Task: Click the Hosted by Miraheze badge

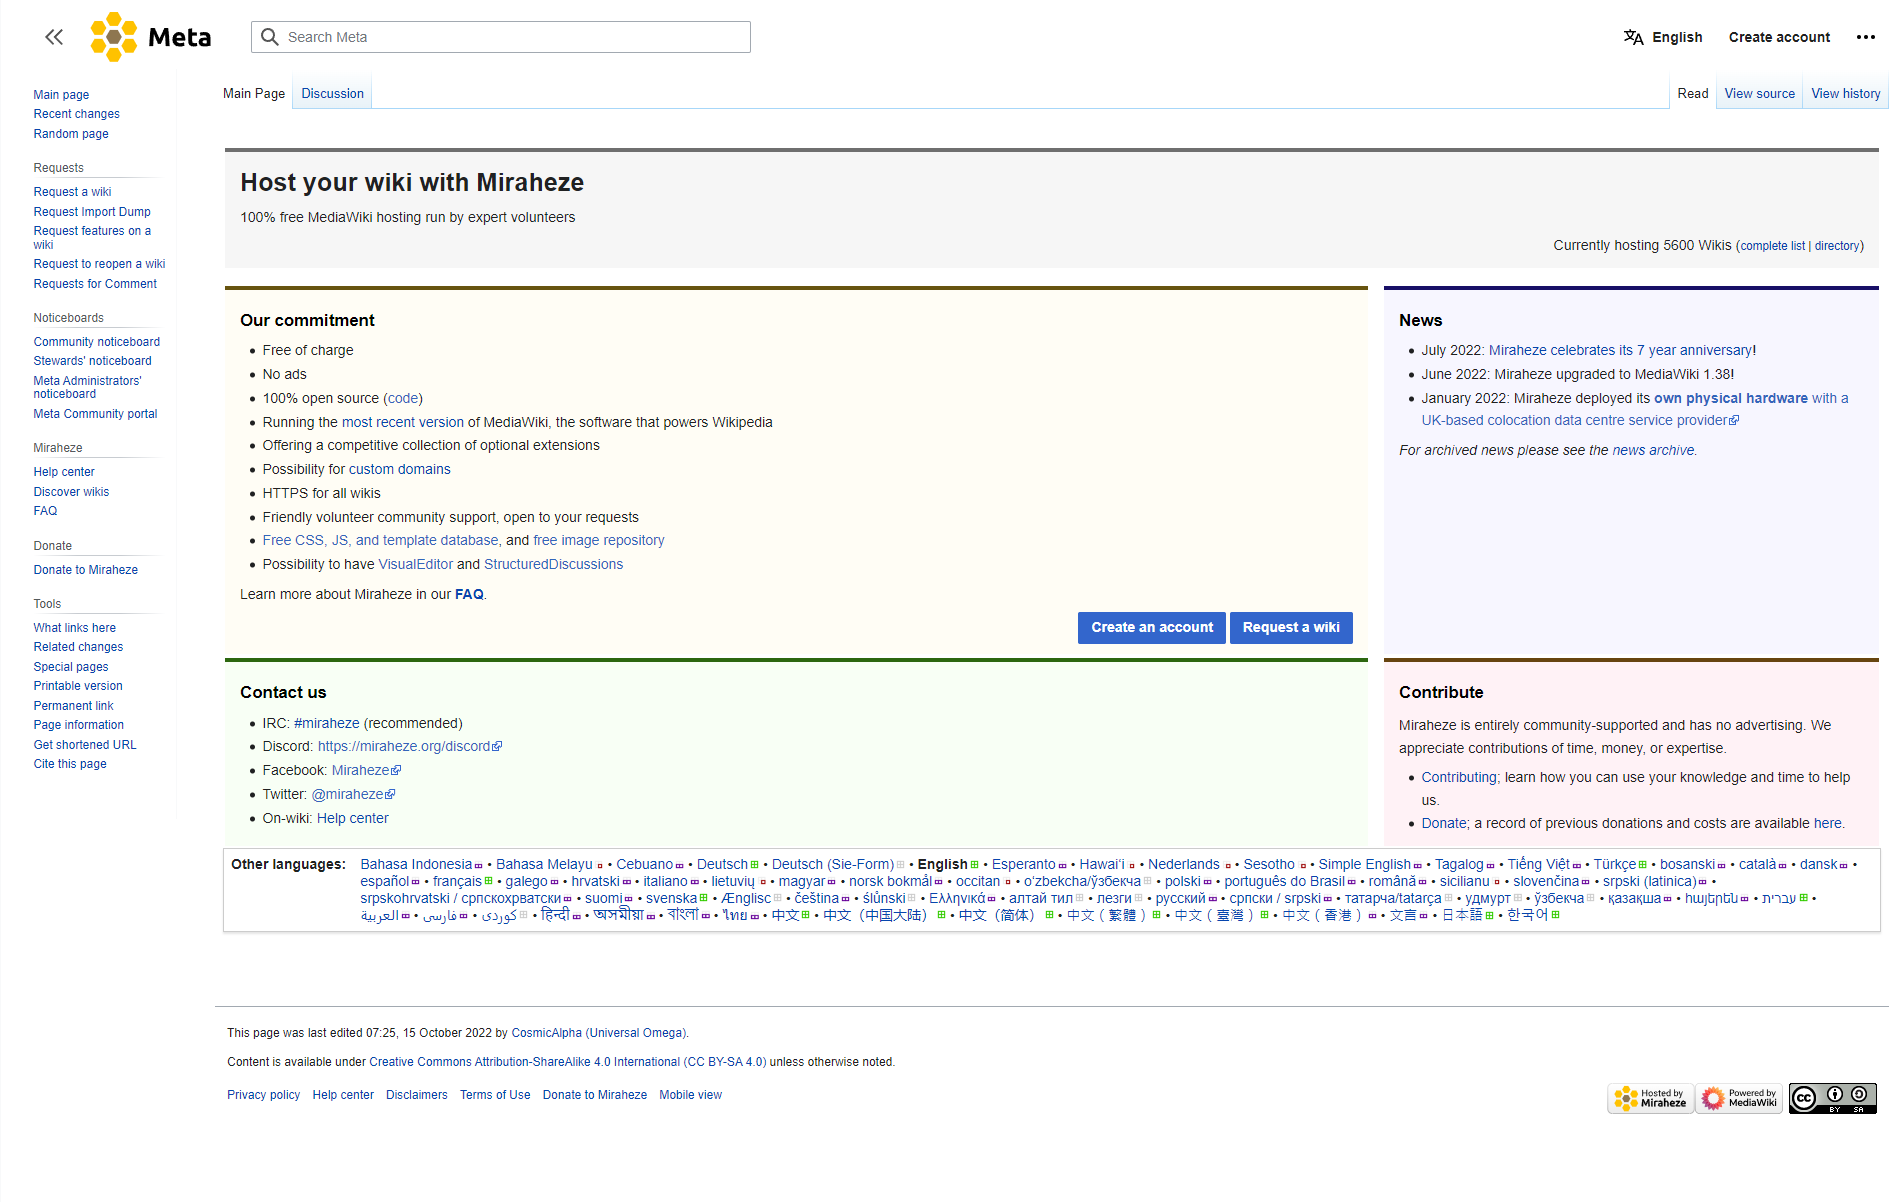Action: point(1650,1098)
